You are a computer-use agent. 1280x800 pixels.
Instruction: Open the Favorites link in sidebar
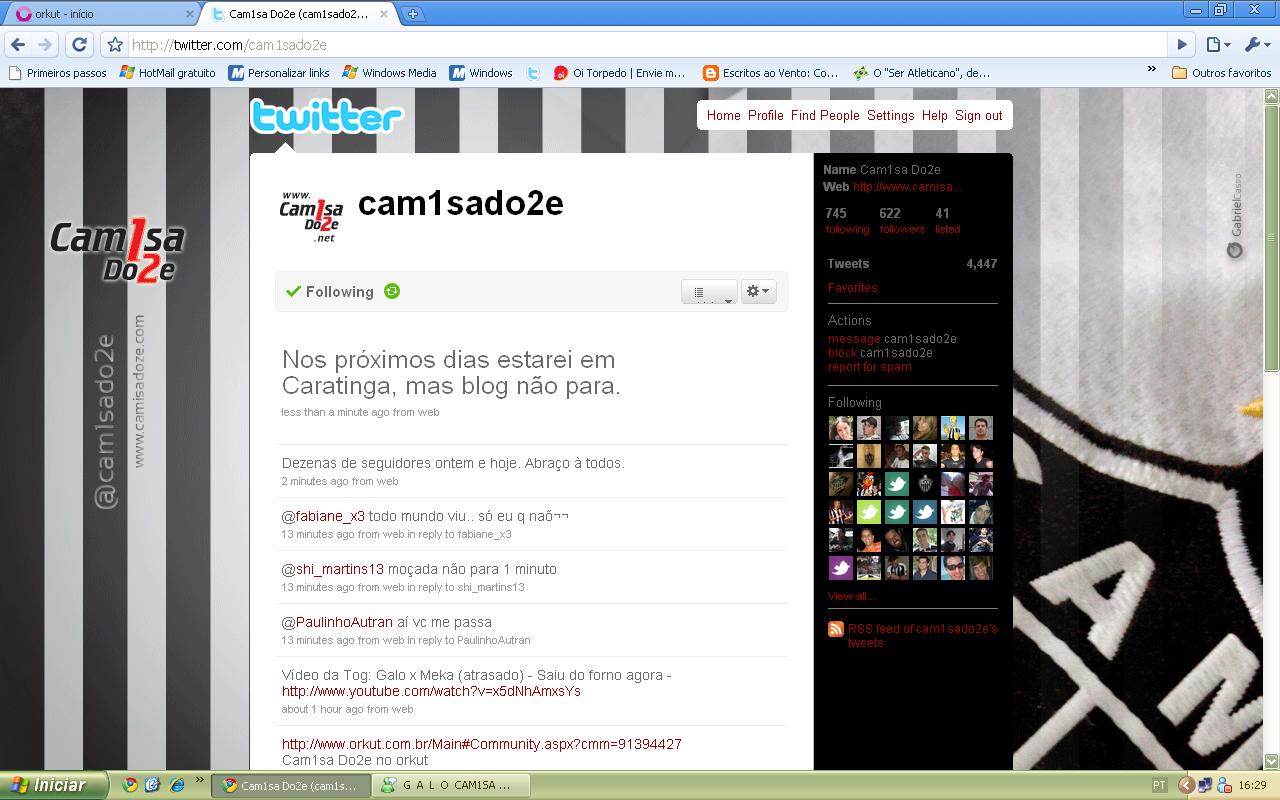click(852, 287)
